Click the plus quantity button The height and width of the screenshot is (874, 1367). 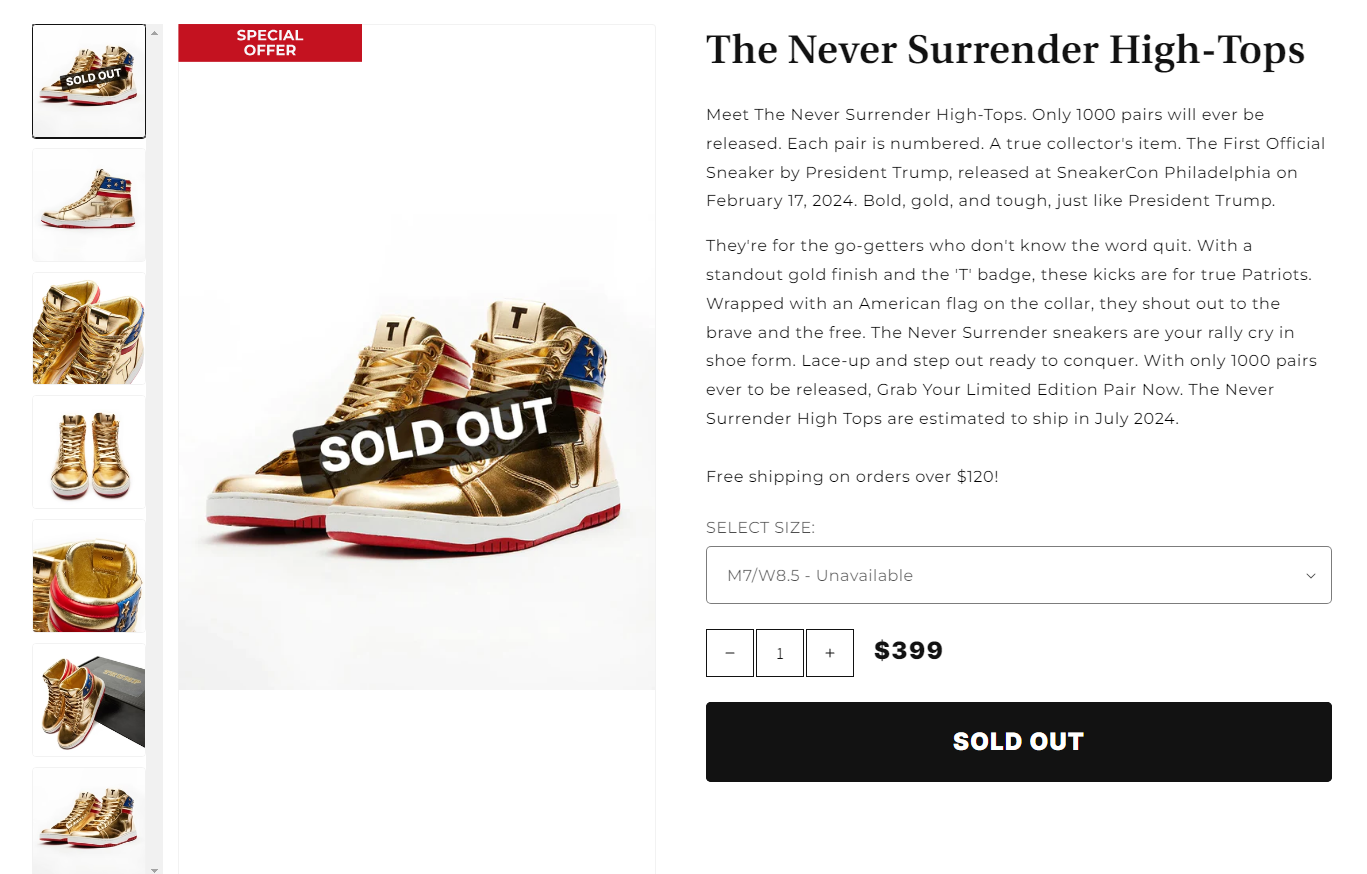829,653
